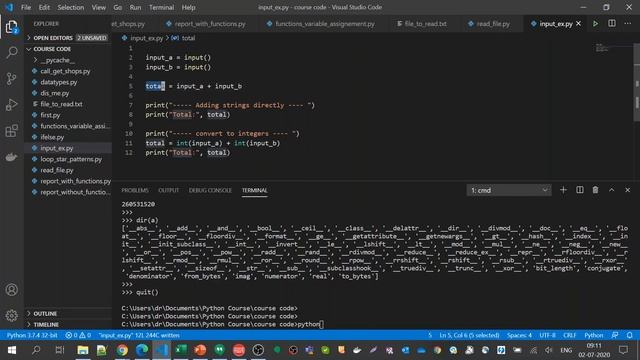Open datatypes.py in explorer
Image resolution: width=640 pixels, height=360 pixels.
pyautogui.click(x=59, y=82)
